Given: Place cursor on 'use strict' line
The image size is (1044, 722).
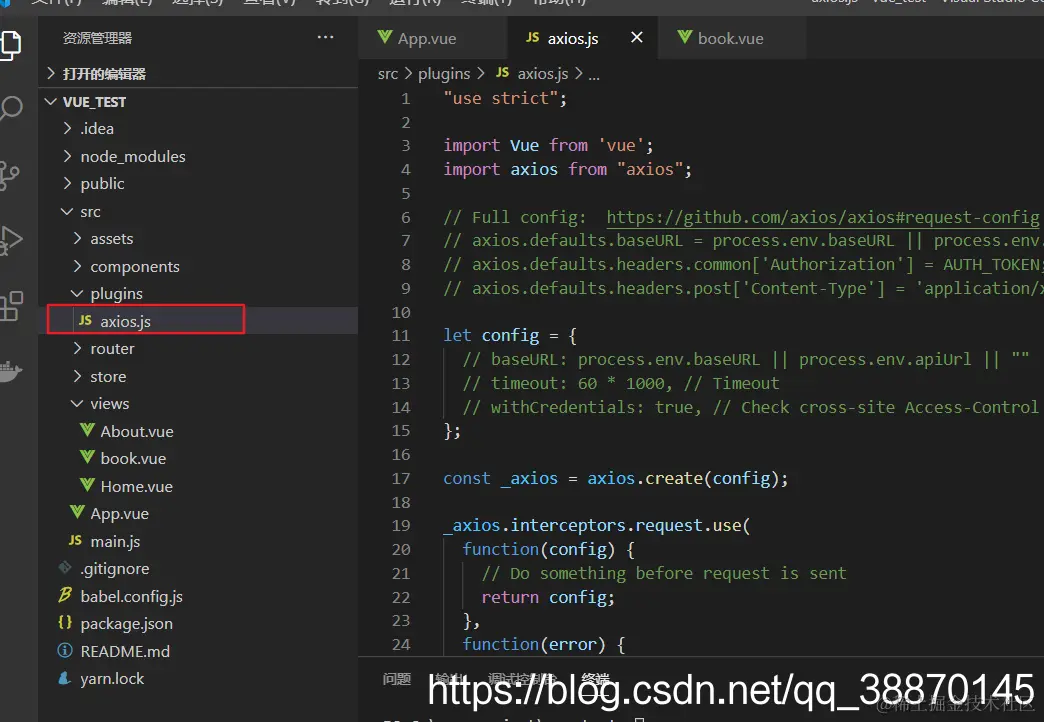Looking at the screenshot, I should tap(505, 99).
